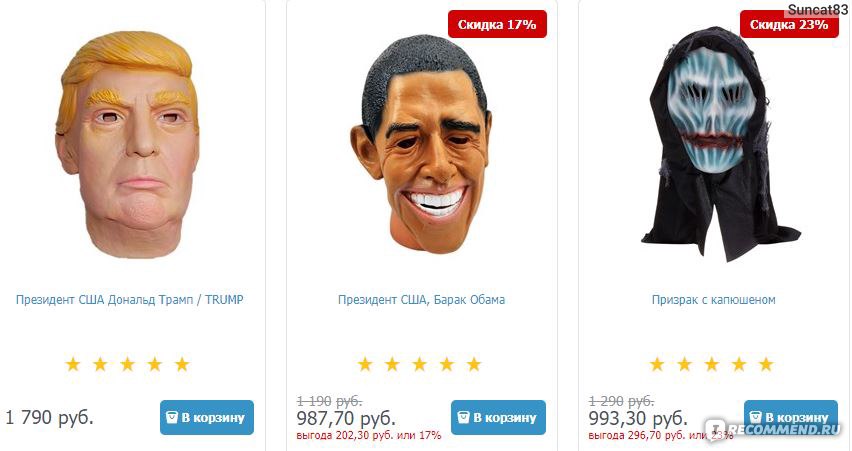Add the Obama mask to cart
Screen dimensions: 852x451
pyautogui.click(x=498, y=417)
